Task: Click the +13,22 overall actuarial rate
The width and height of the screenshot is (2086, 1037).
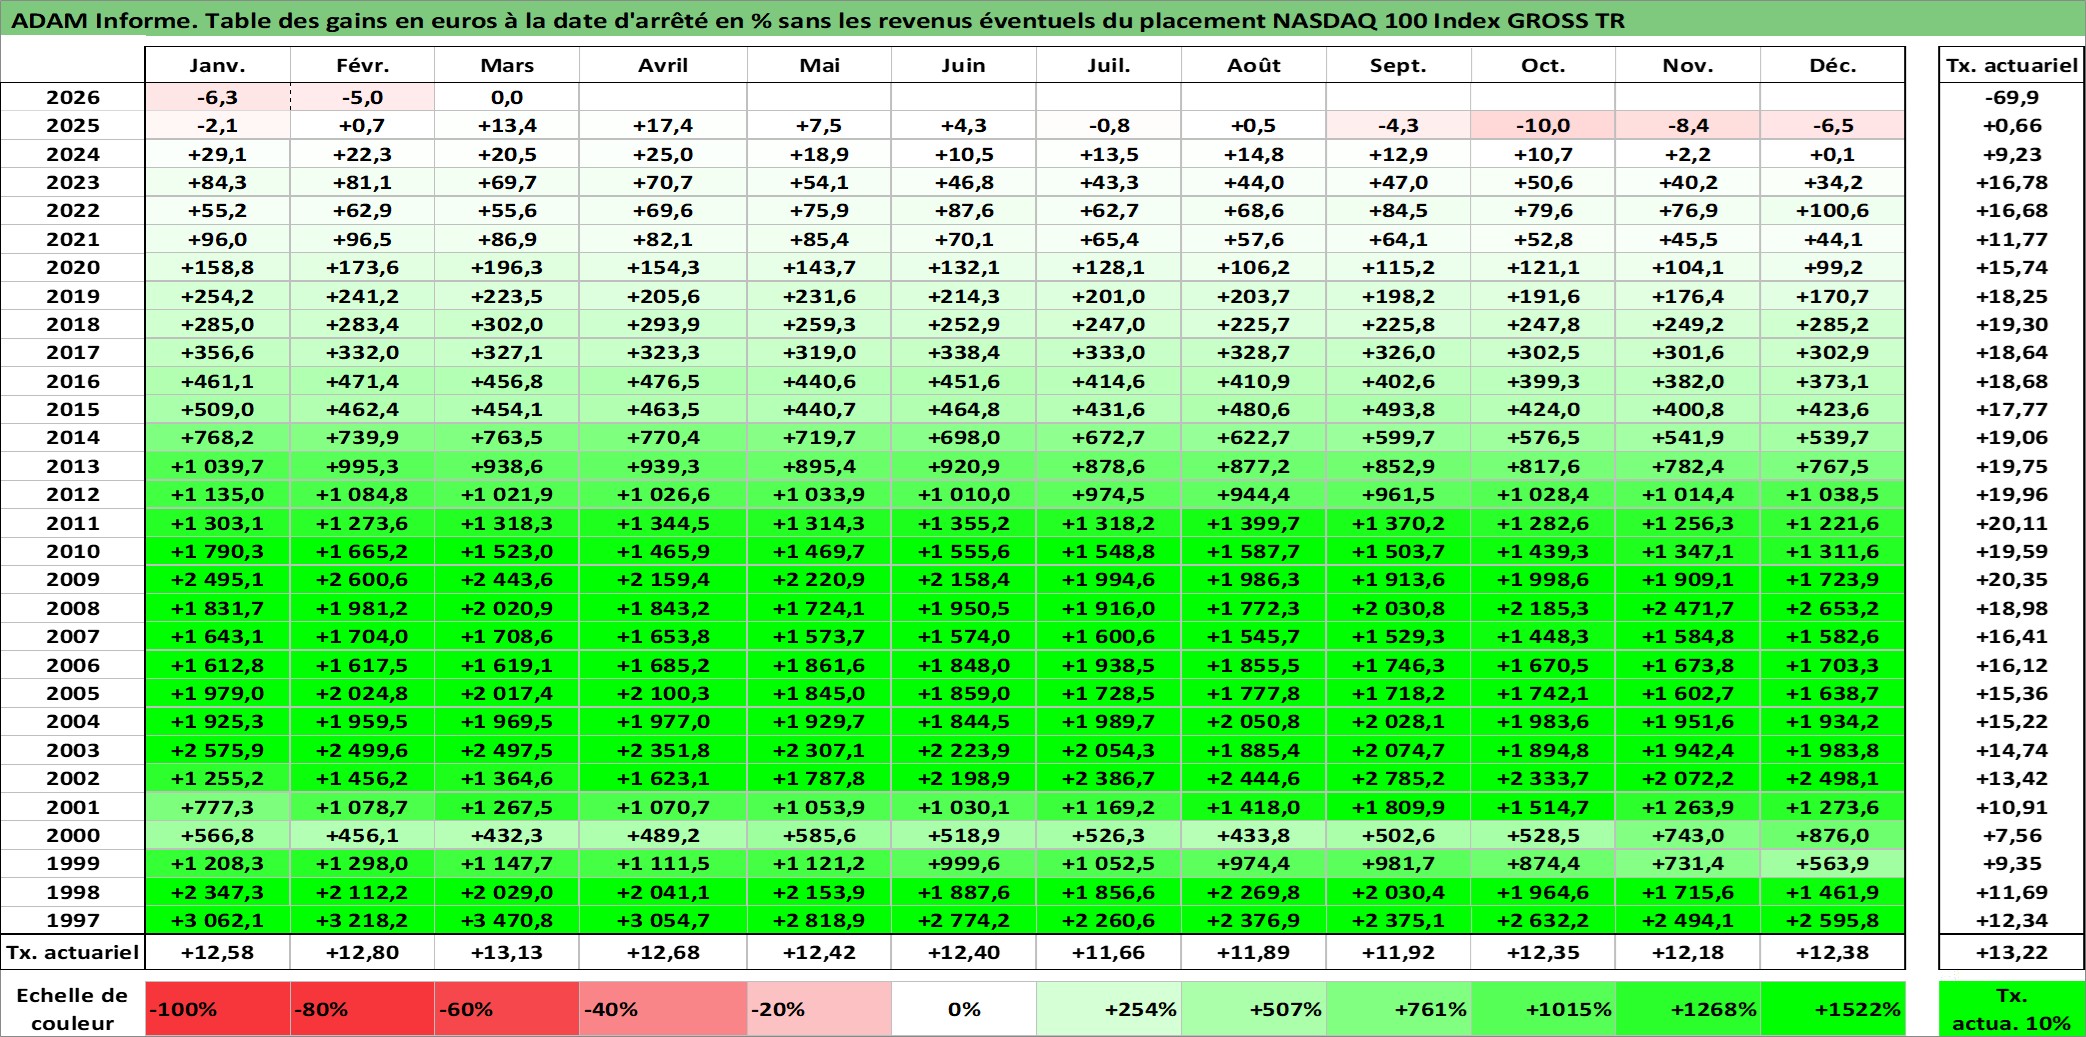Action: pyautogui.click(x=2012, y=952)
